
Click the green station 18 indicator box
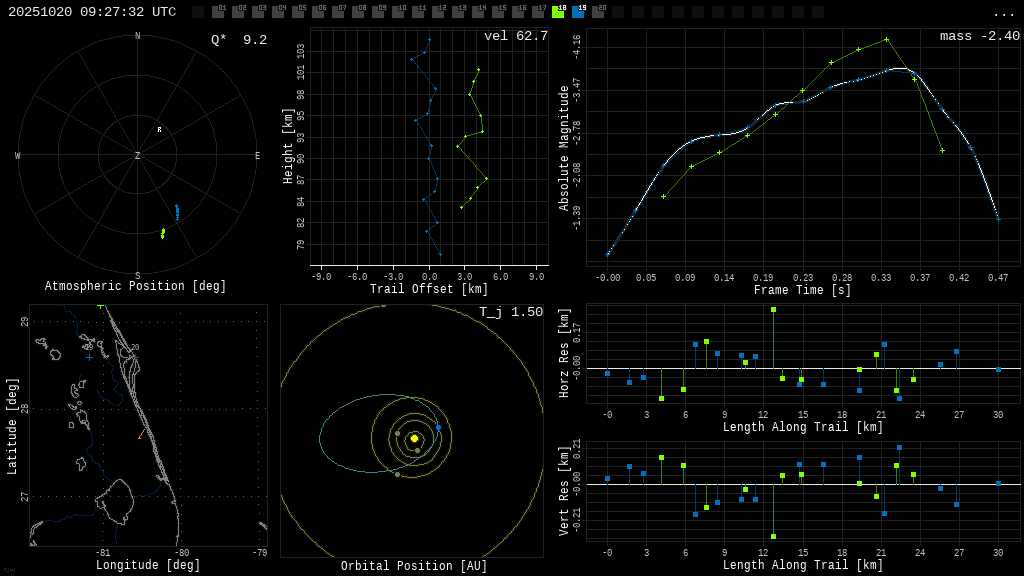pyautogui.click(x=558, y=12)
